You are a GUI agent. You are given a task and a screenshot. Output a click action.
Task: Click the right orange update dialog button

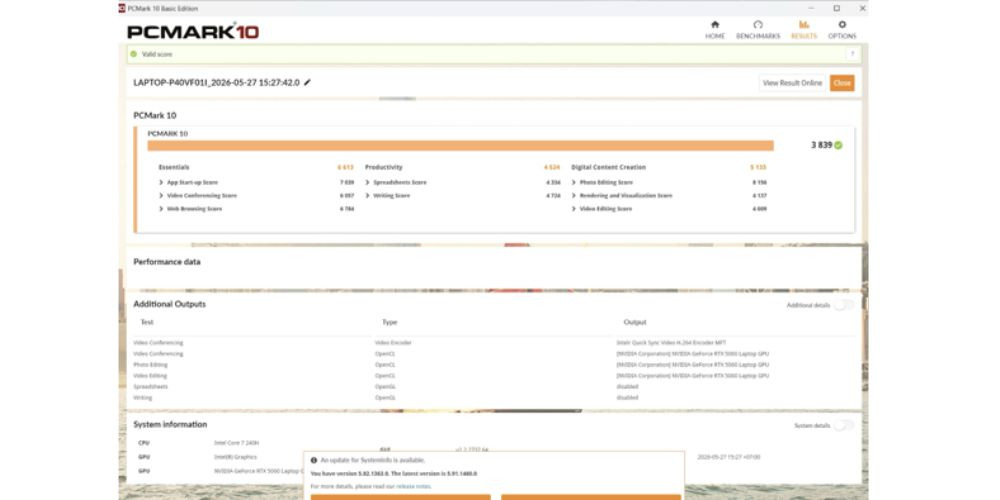click(591, 497)
